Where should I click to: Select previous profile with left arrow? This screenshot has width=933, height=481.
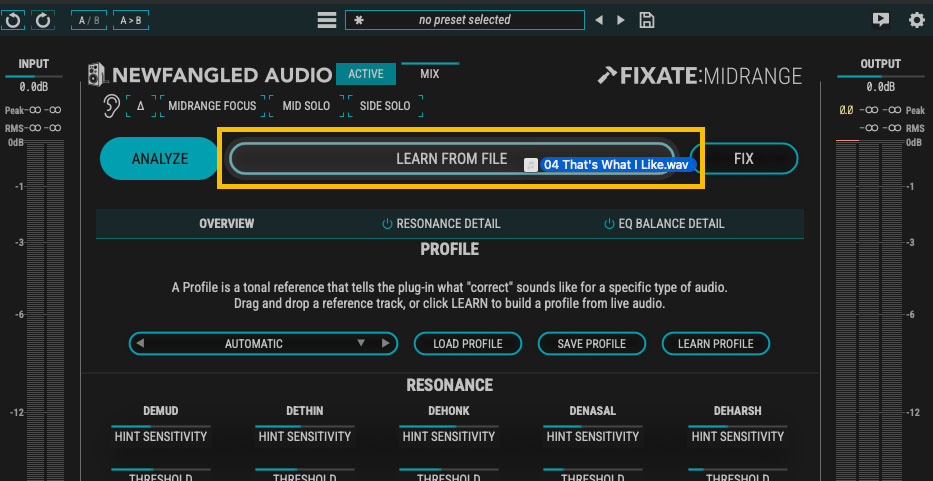pyautogui.click(x=140, y=343)
